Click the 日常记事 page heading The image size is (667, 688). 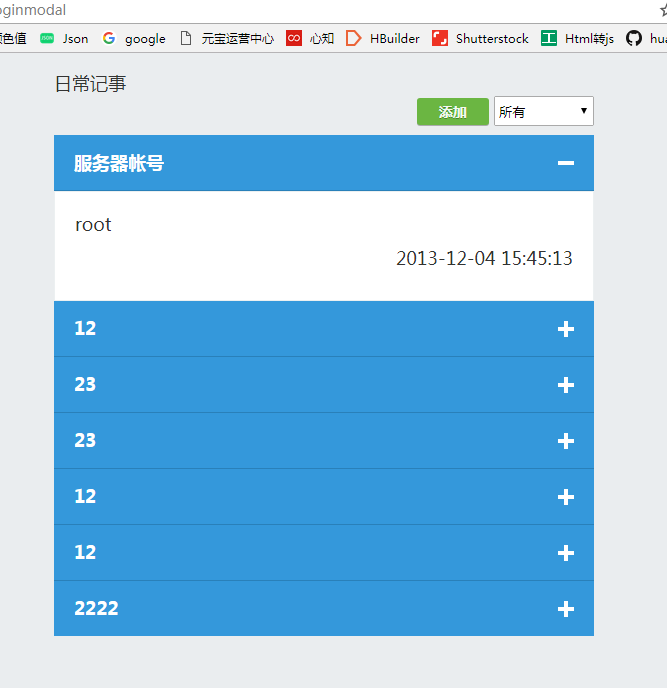coord(90,83)
